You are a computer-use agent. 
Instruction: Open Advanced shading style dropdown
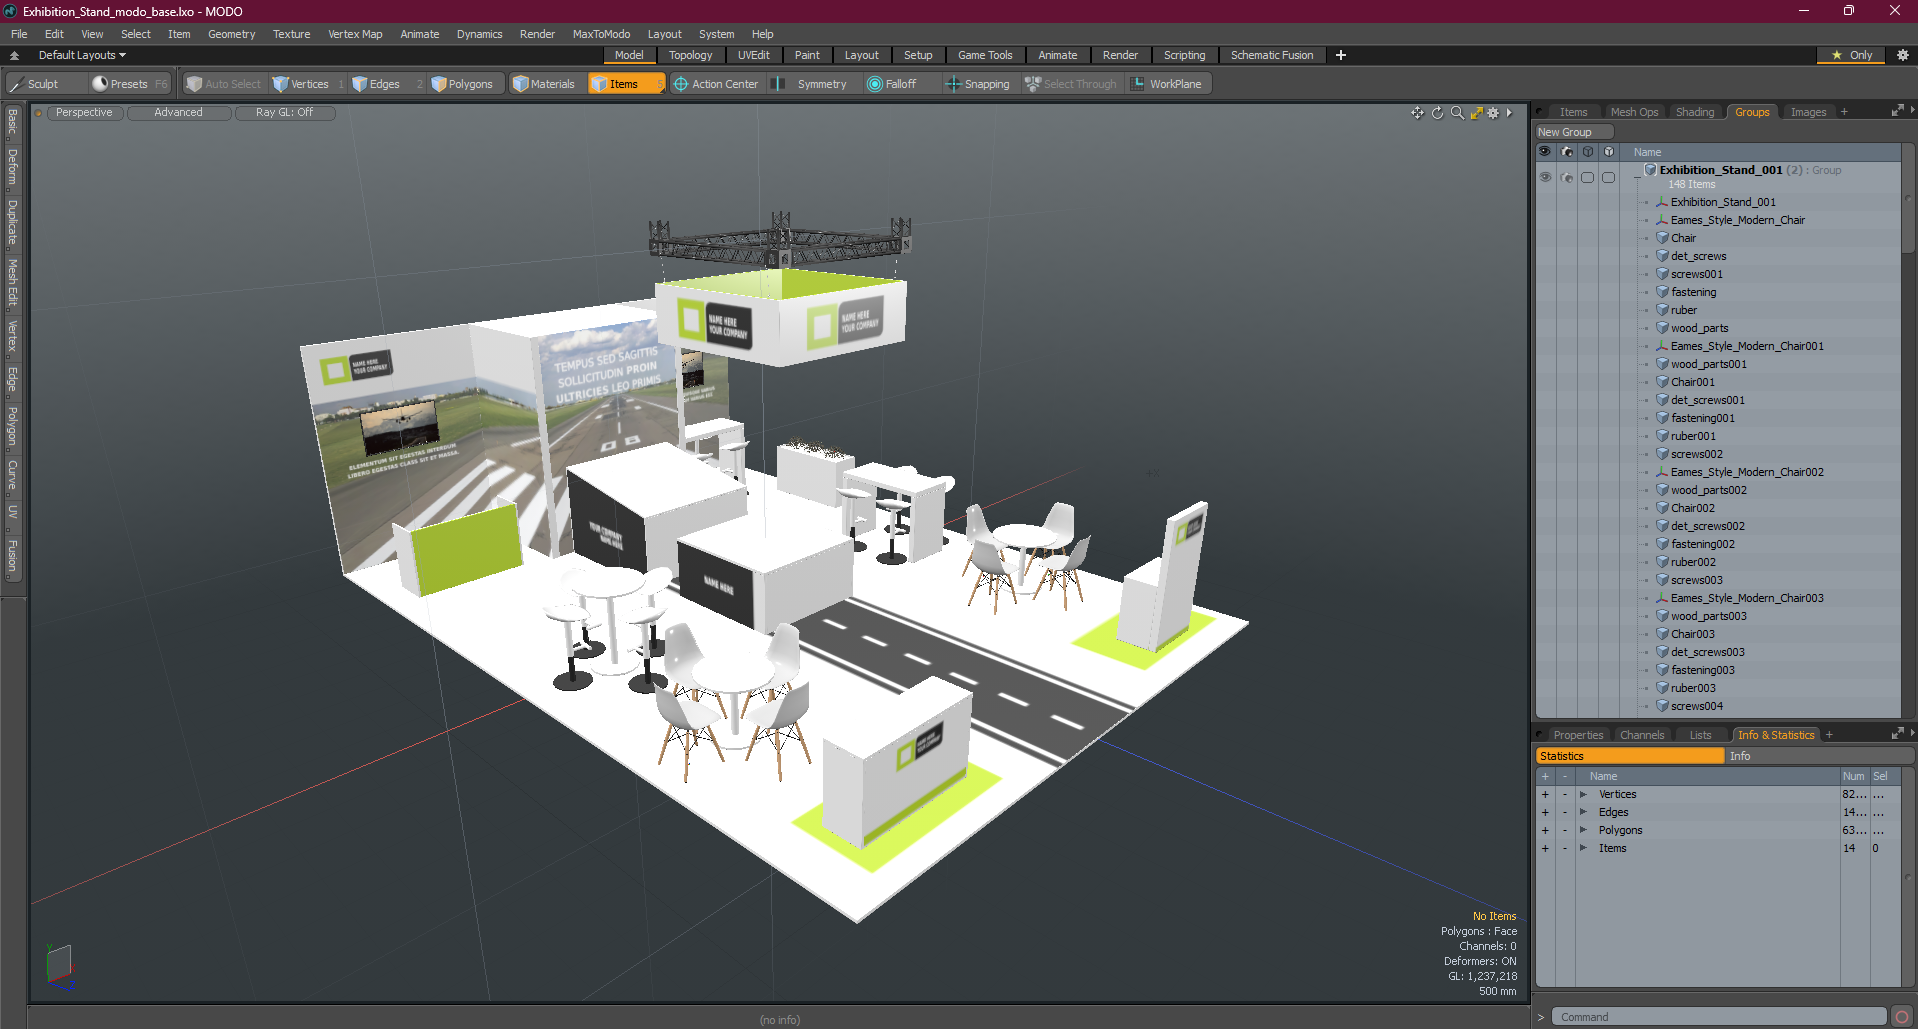point(178,113)
